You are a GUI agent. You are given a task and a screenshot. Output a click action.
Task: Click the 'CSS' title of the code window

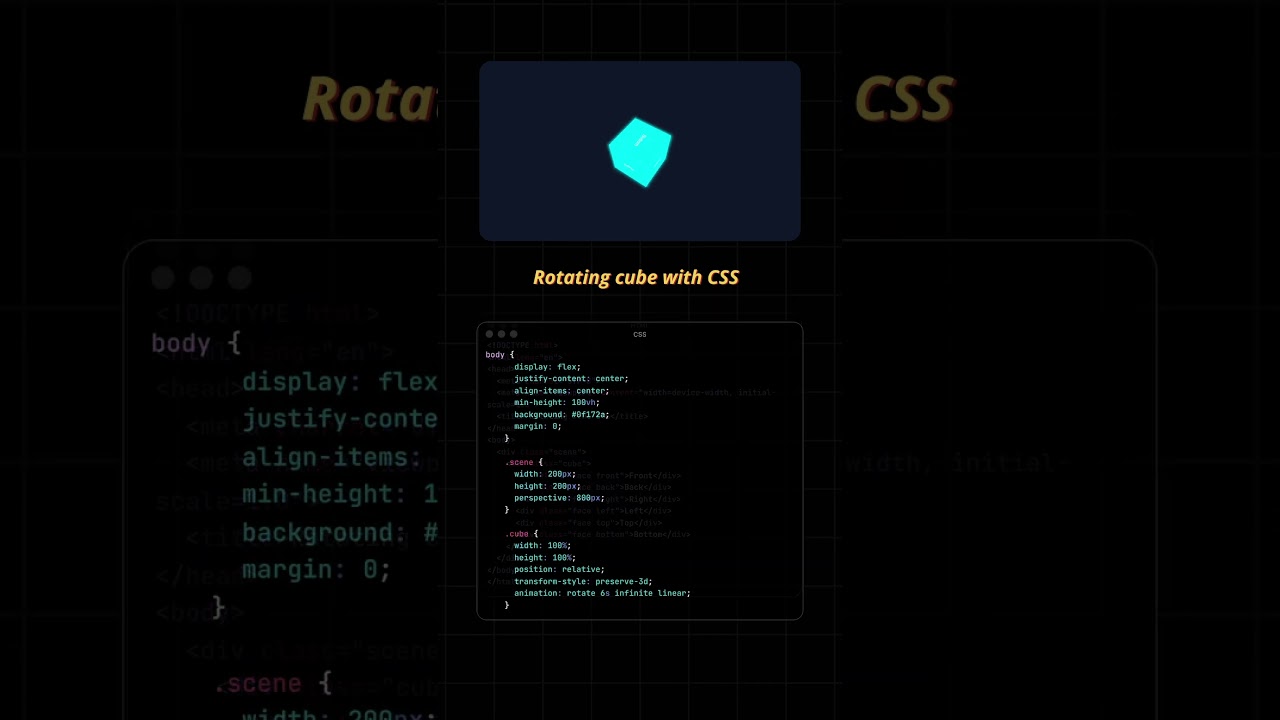(x=640, y=335)
